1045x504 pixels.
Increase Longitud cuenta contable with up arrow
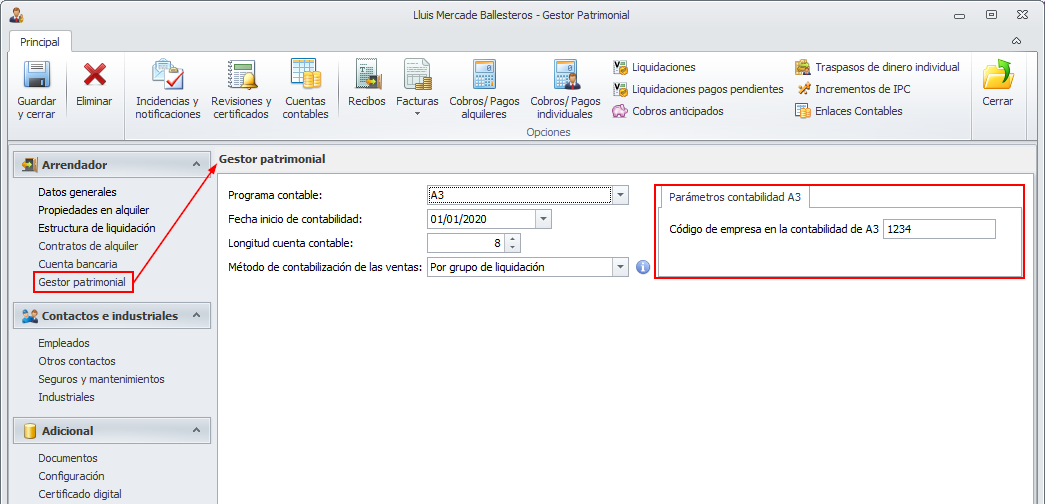(x=512, y=238)
